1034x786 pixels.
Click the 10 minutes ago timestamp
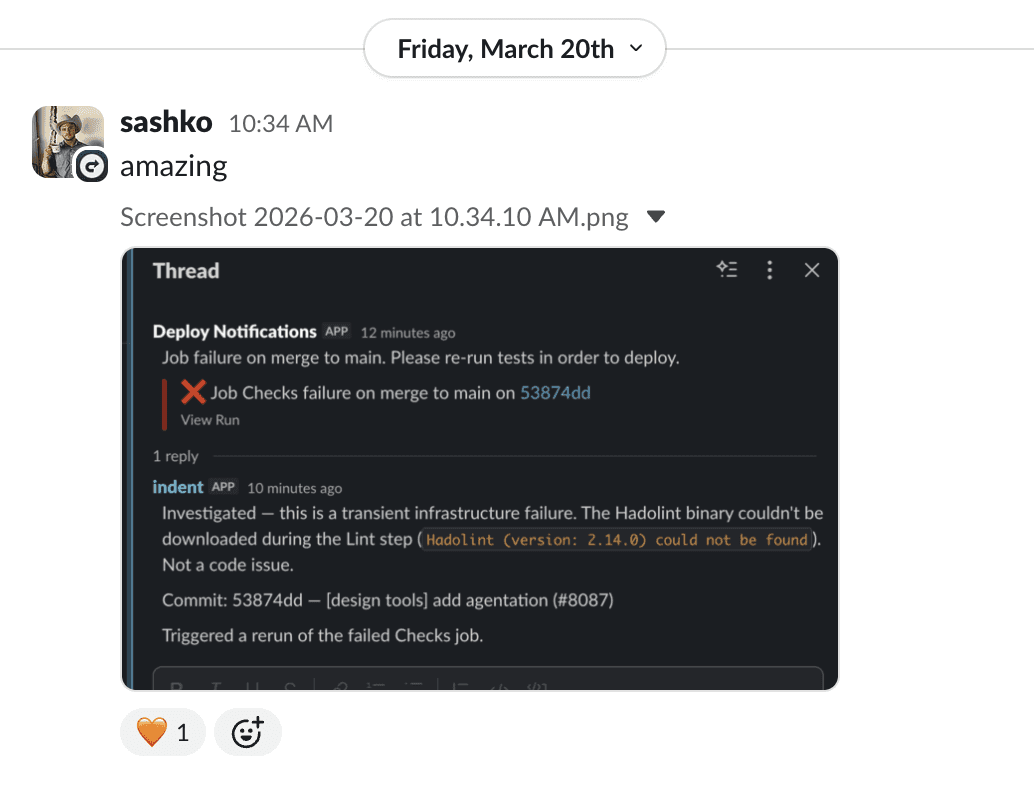tap(295, 489)
